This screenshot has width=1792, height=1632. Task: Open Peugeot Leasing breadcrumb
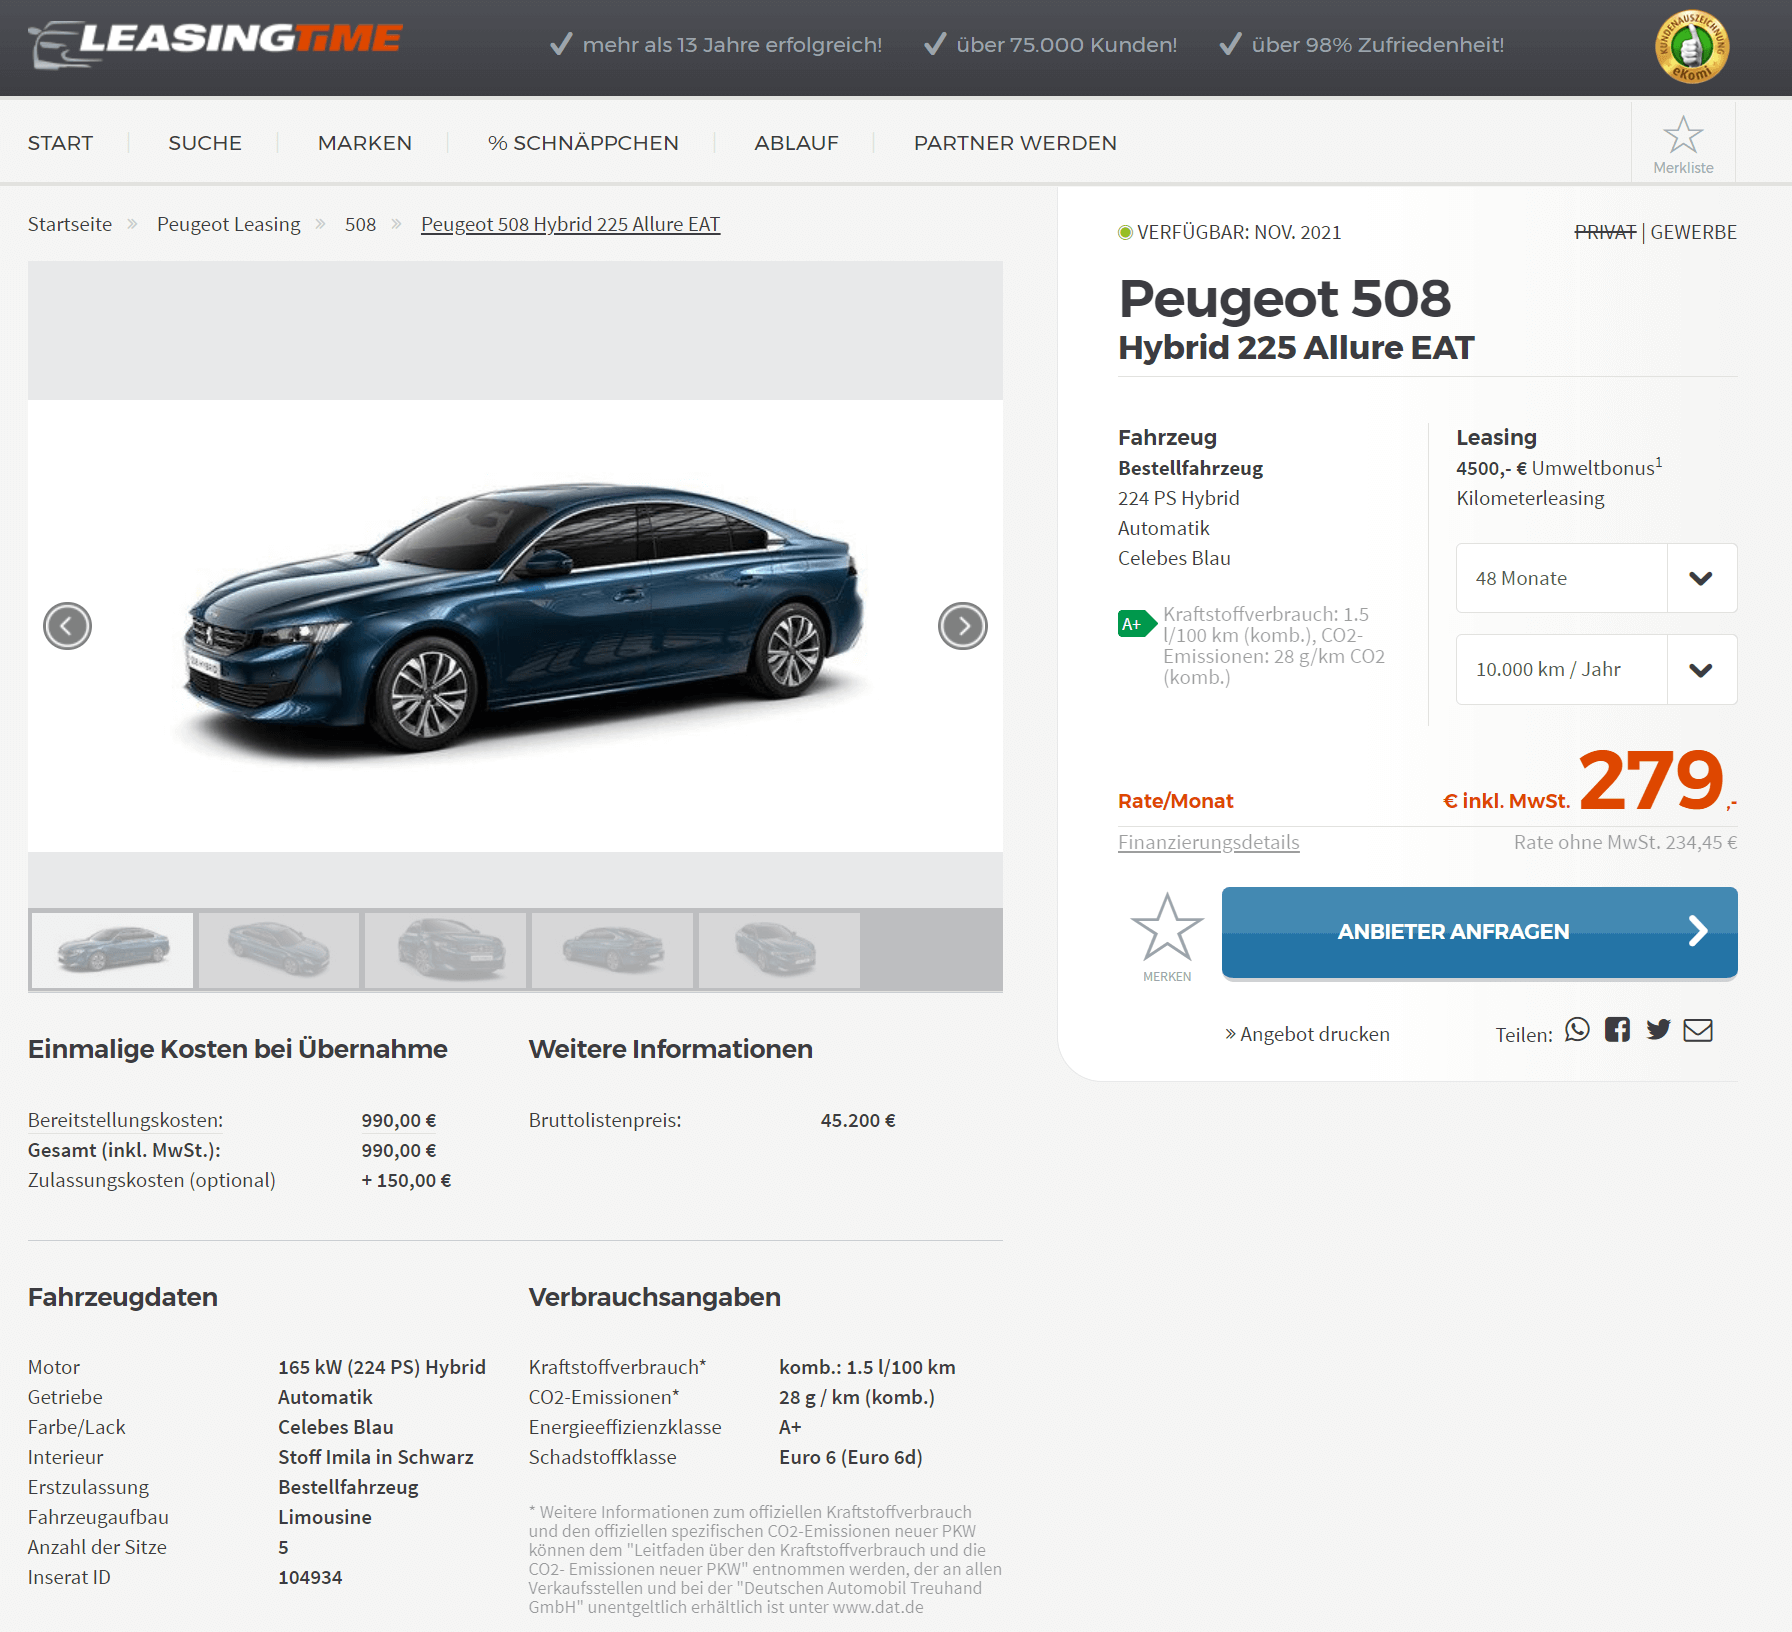[x=228, y=224]
